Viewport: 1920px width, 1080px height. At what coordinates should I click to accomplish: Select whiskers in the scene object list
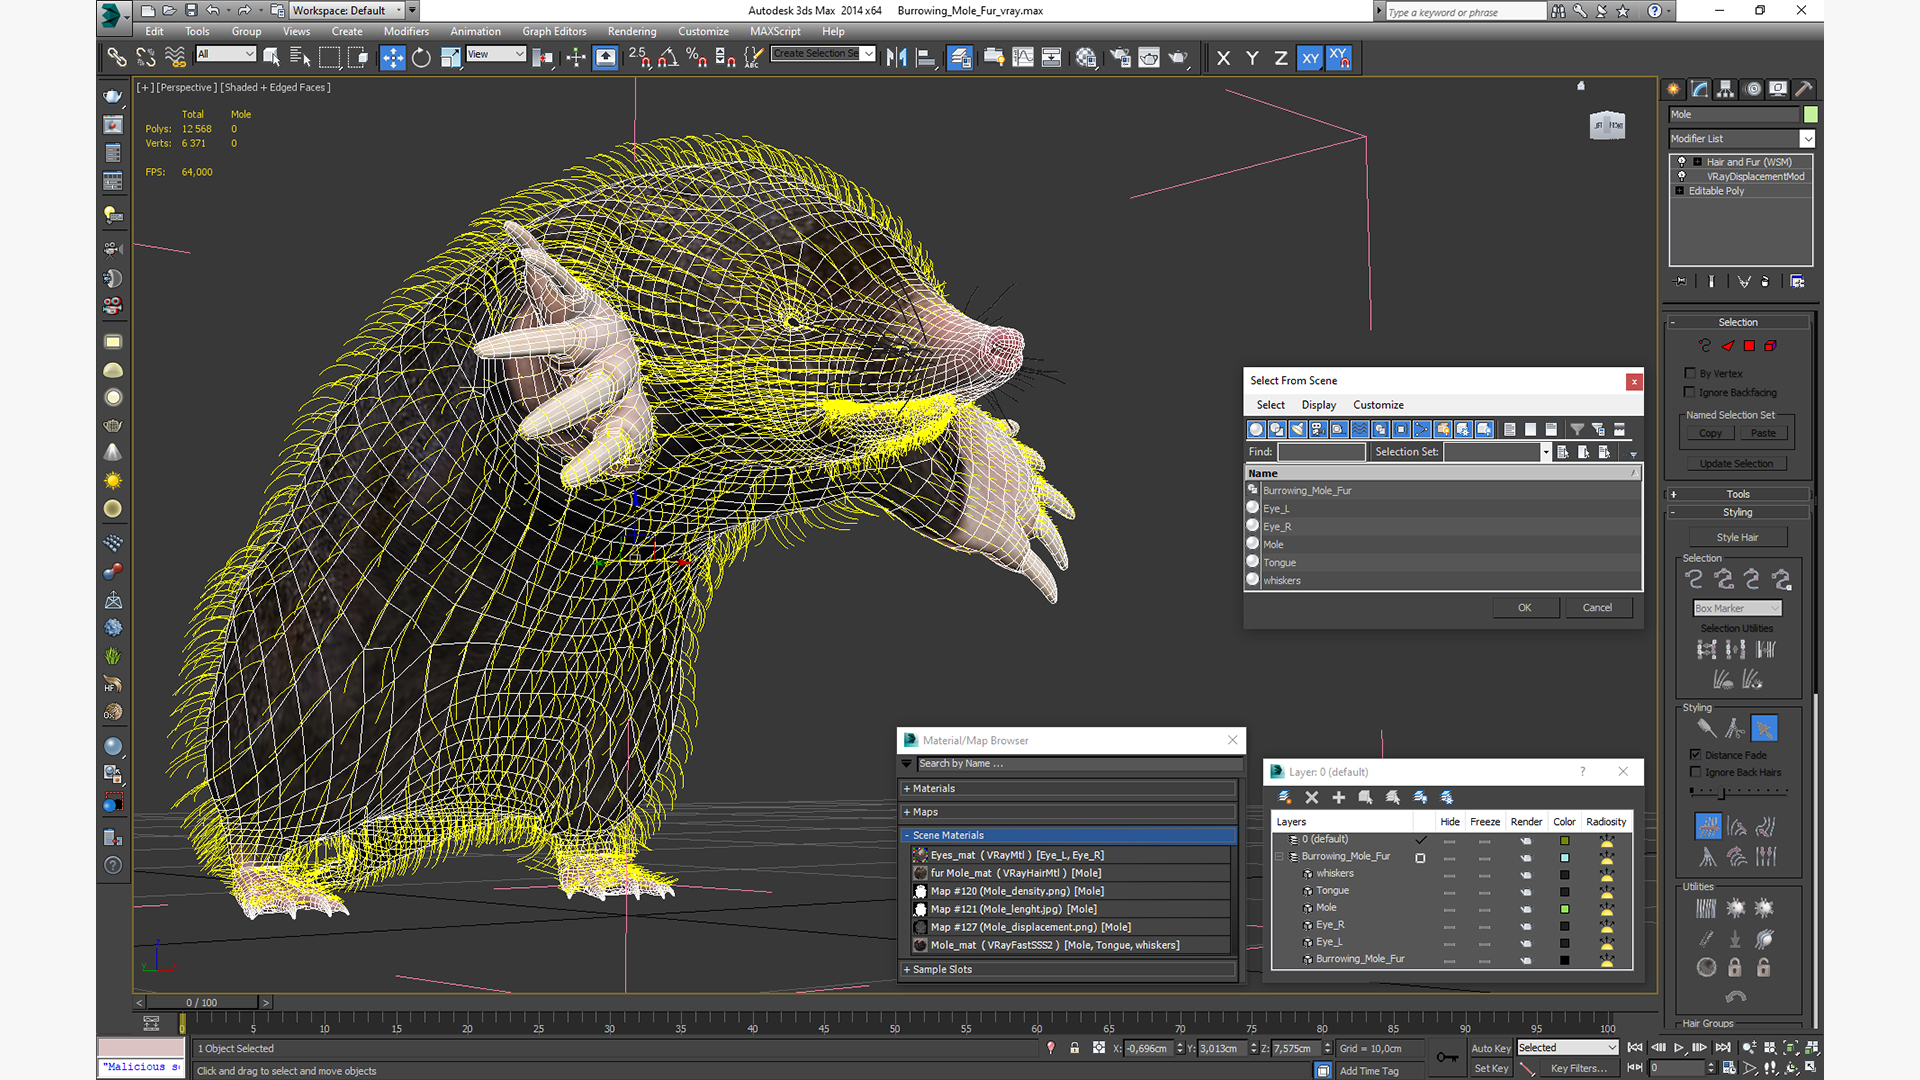tap(1282, 581)
